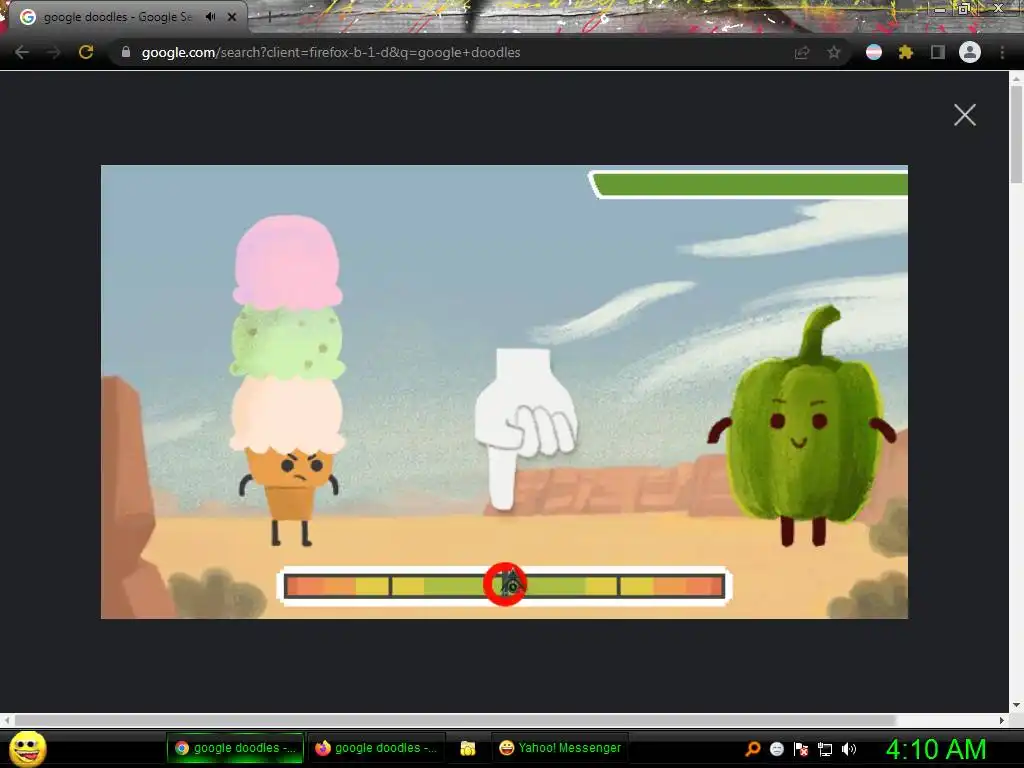Click the vertical scrollbar thumb
1024x768 pixels.
tap(1016, 134)
